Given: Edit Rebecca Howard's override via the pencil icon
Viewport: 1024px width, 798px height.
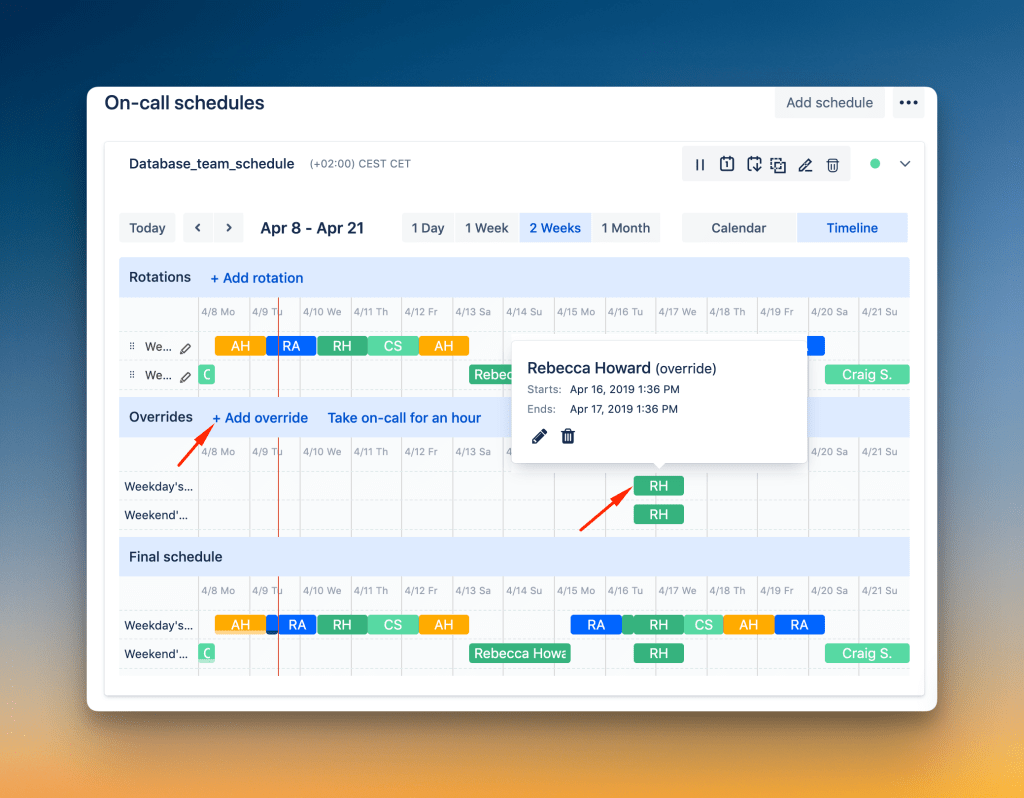Looking at the screenshot, I should tap(539, 436).
